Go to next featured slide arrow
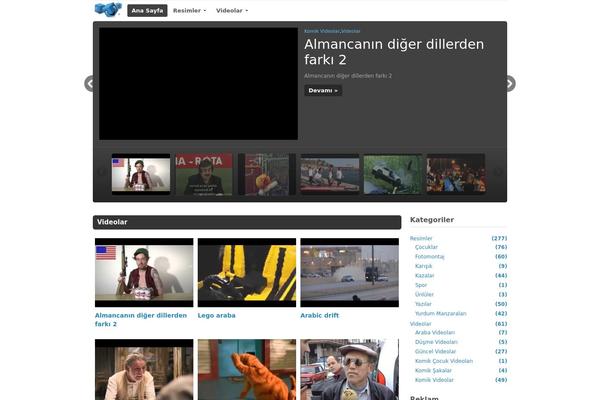 pos(510,84)
